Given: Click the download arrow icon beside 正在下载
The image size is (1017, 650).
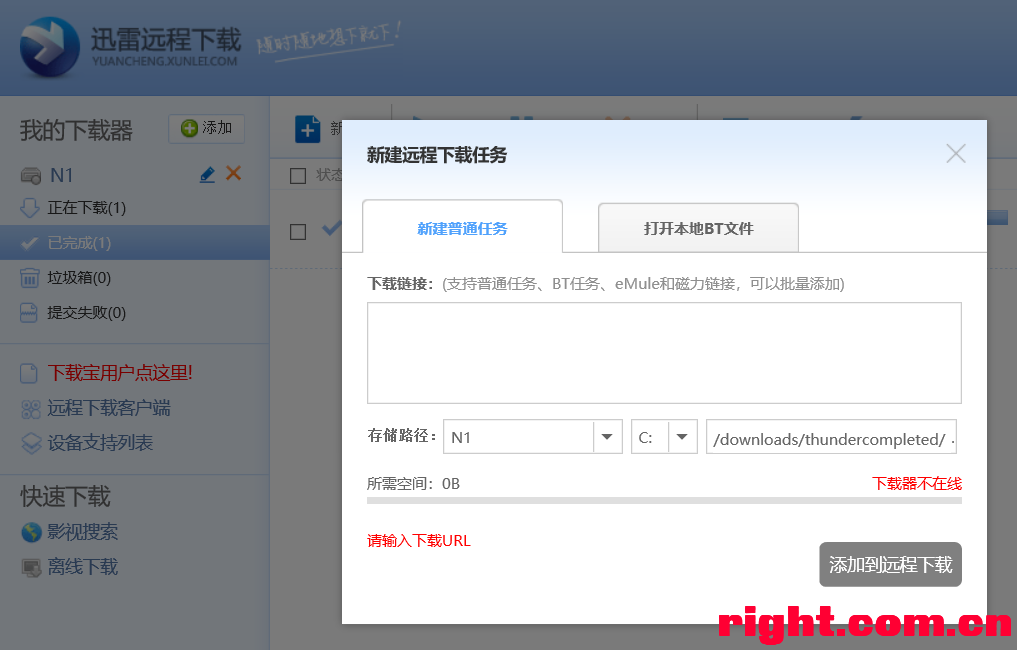Looking at the screenshot, I should 30,208.
